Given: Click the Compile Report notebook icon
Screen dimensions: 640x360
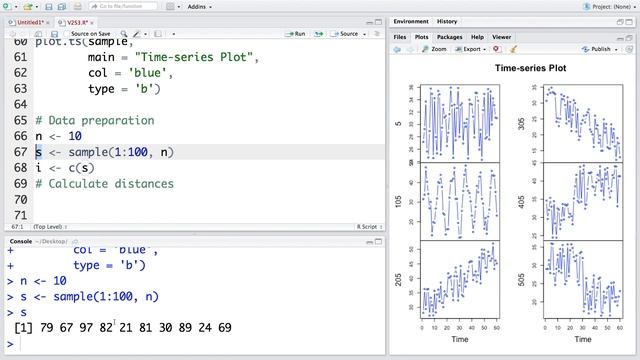Looking at the screenshot, I should (x=158, y=34).
